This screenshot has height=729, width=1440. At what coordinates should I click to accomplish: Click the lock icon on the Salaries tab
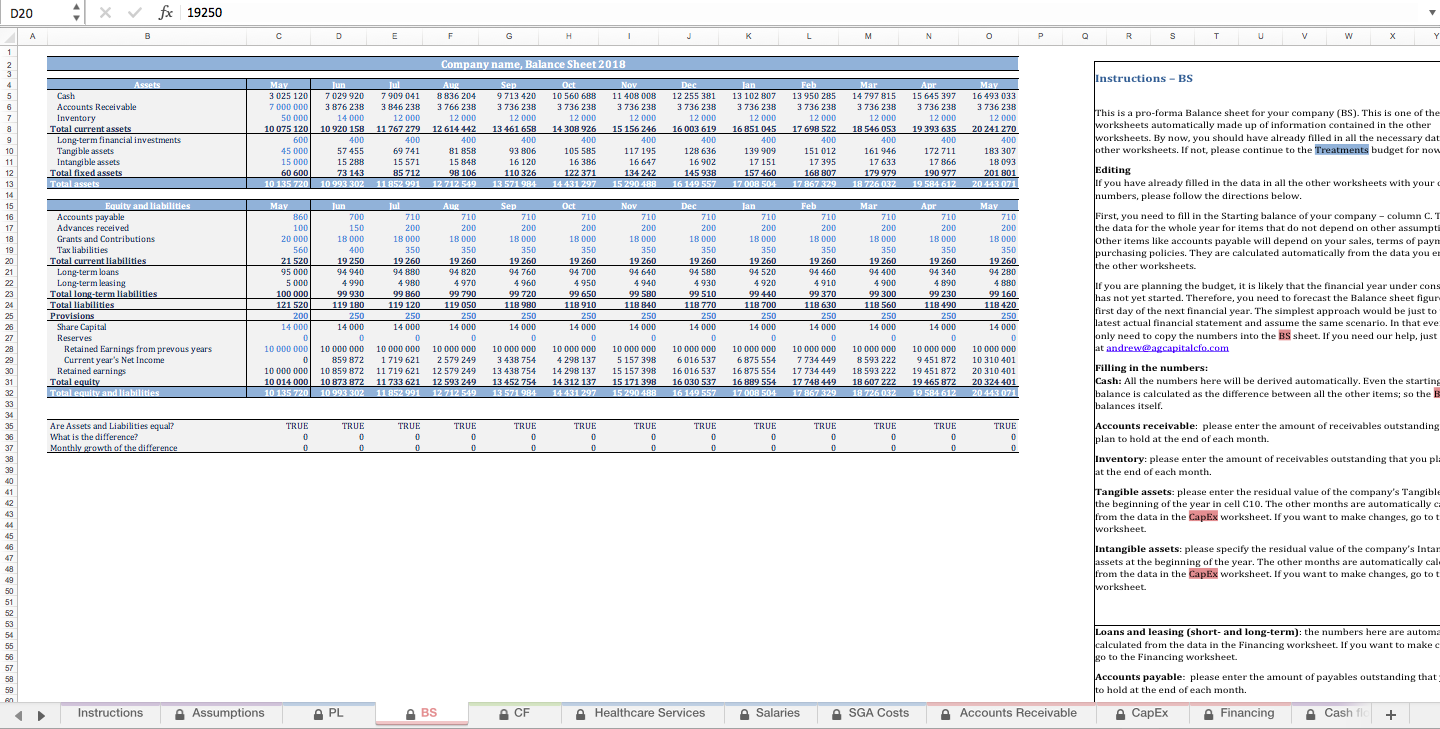click(744, 713)
